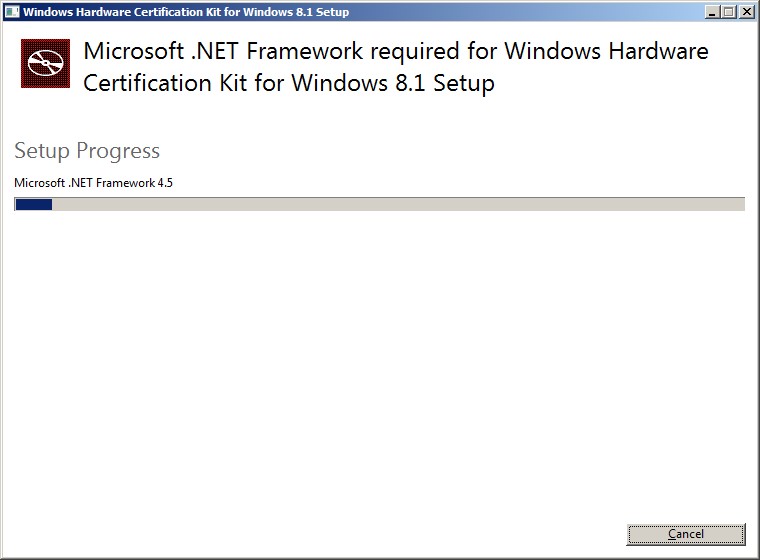
Task: Click the window title bar caption text
Action: [x=186, y=12]
